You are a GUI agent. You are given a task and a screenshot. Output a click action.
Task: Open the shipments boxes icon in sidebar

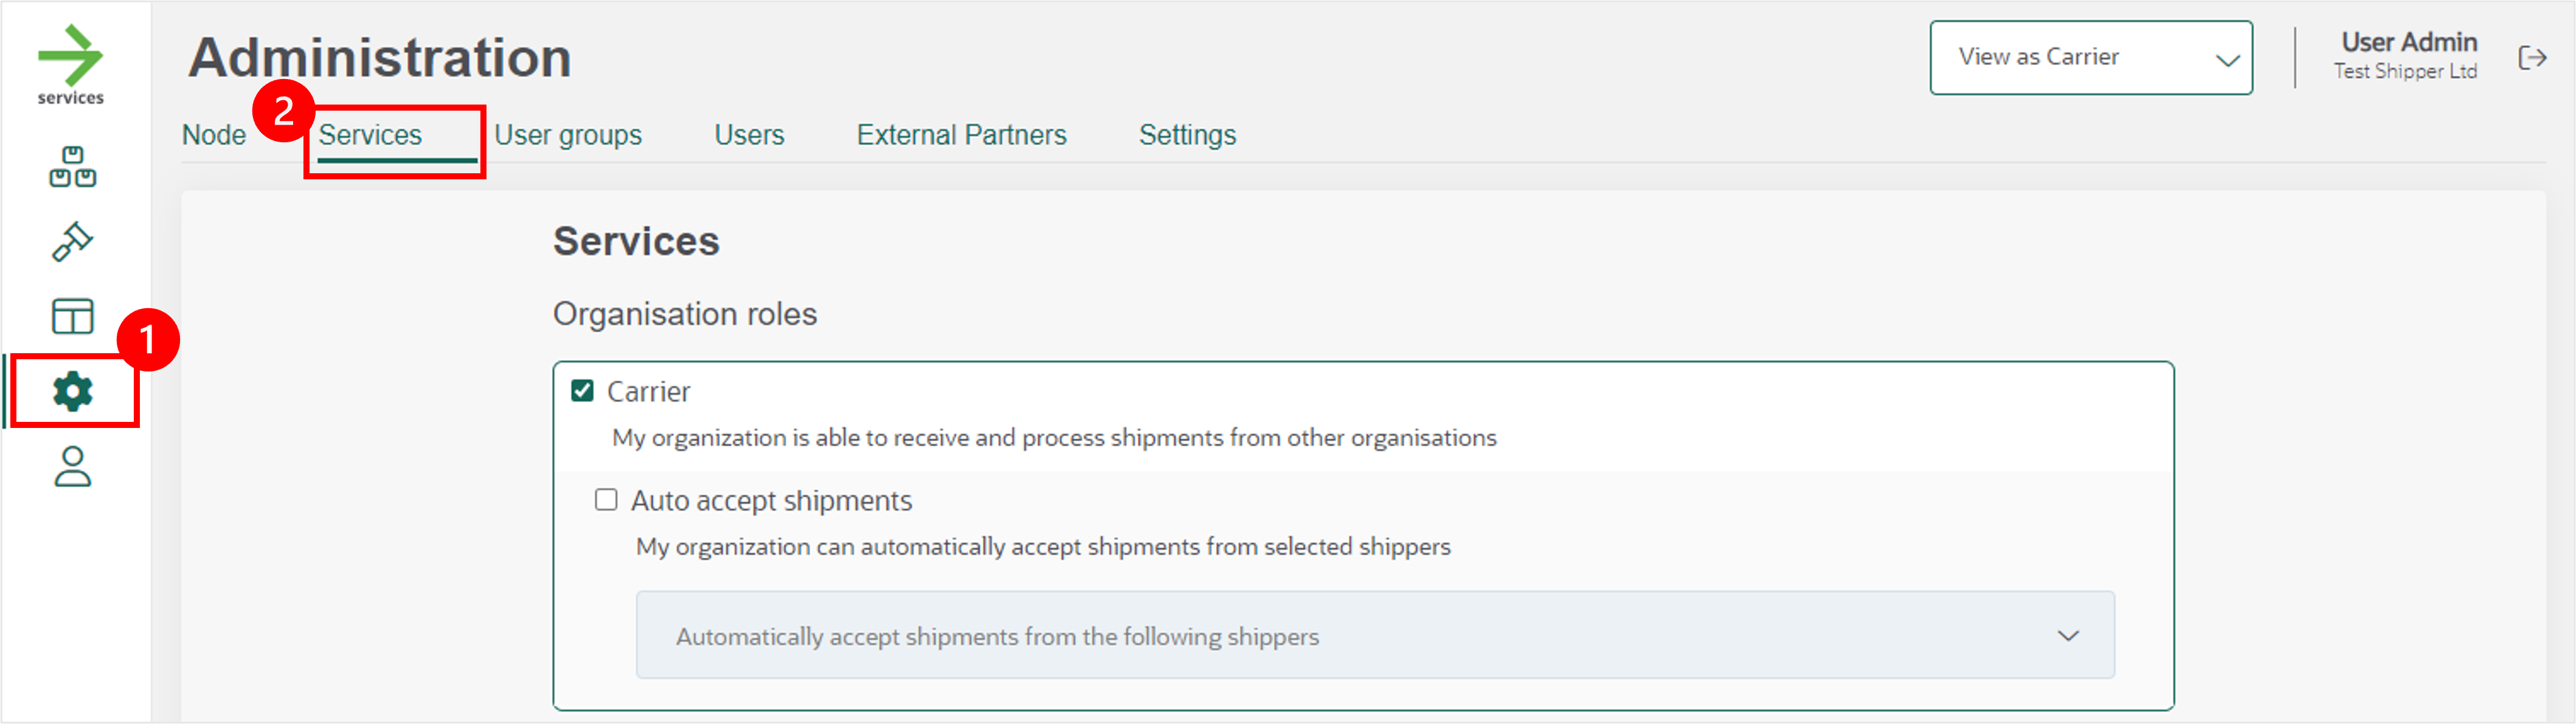coord(72,167)
